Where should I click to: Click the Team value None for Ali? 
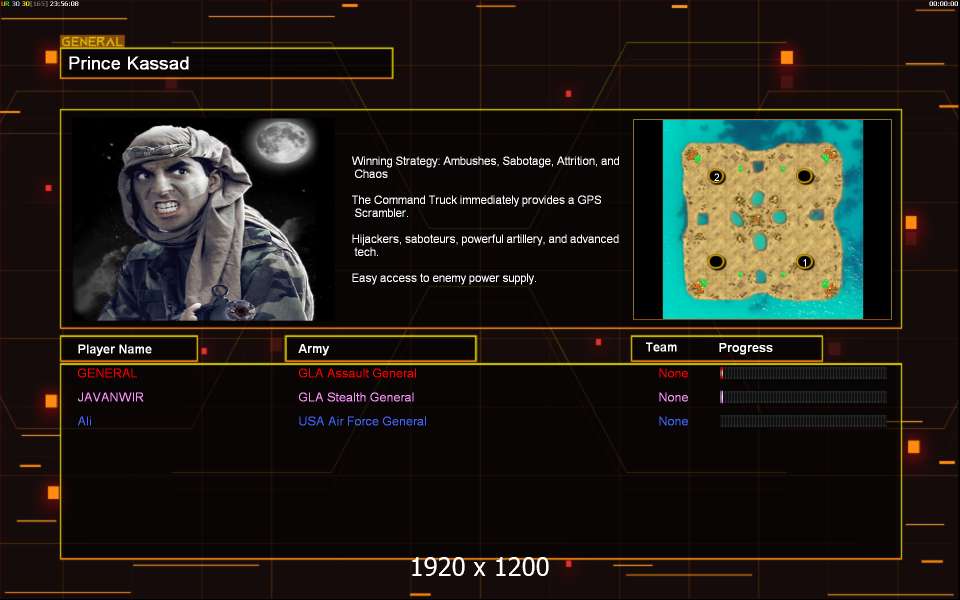pyautogui.click(x=673, y=421)
